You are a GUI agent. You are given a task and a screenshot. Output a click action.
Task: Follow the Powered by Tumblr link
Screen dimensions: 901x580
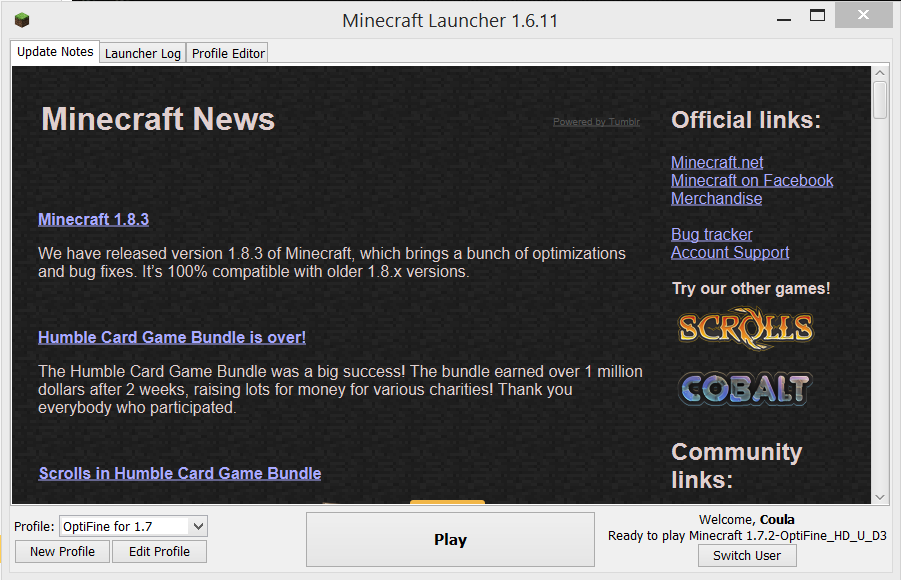pyautogui.click(x=596, y=122)
